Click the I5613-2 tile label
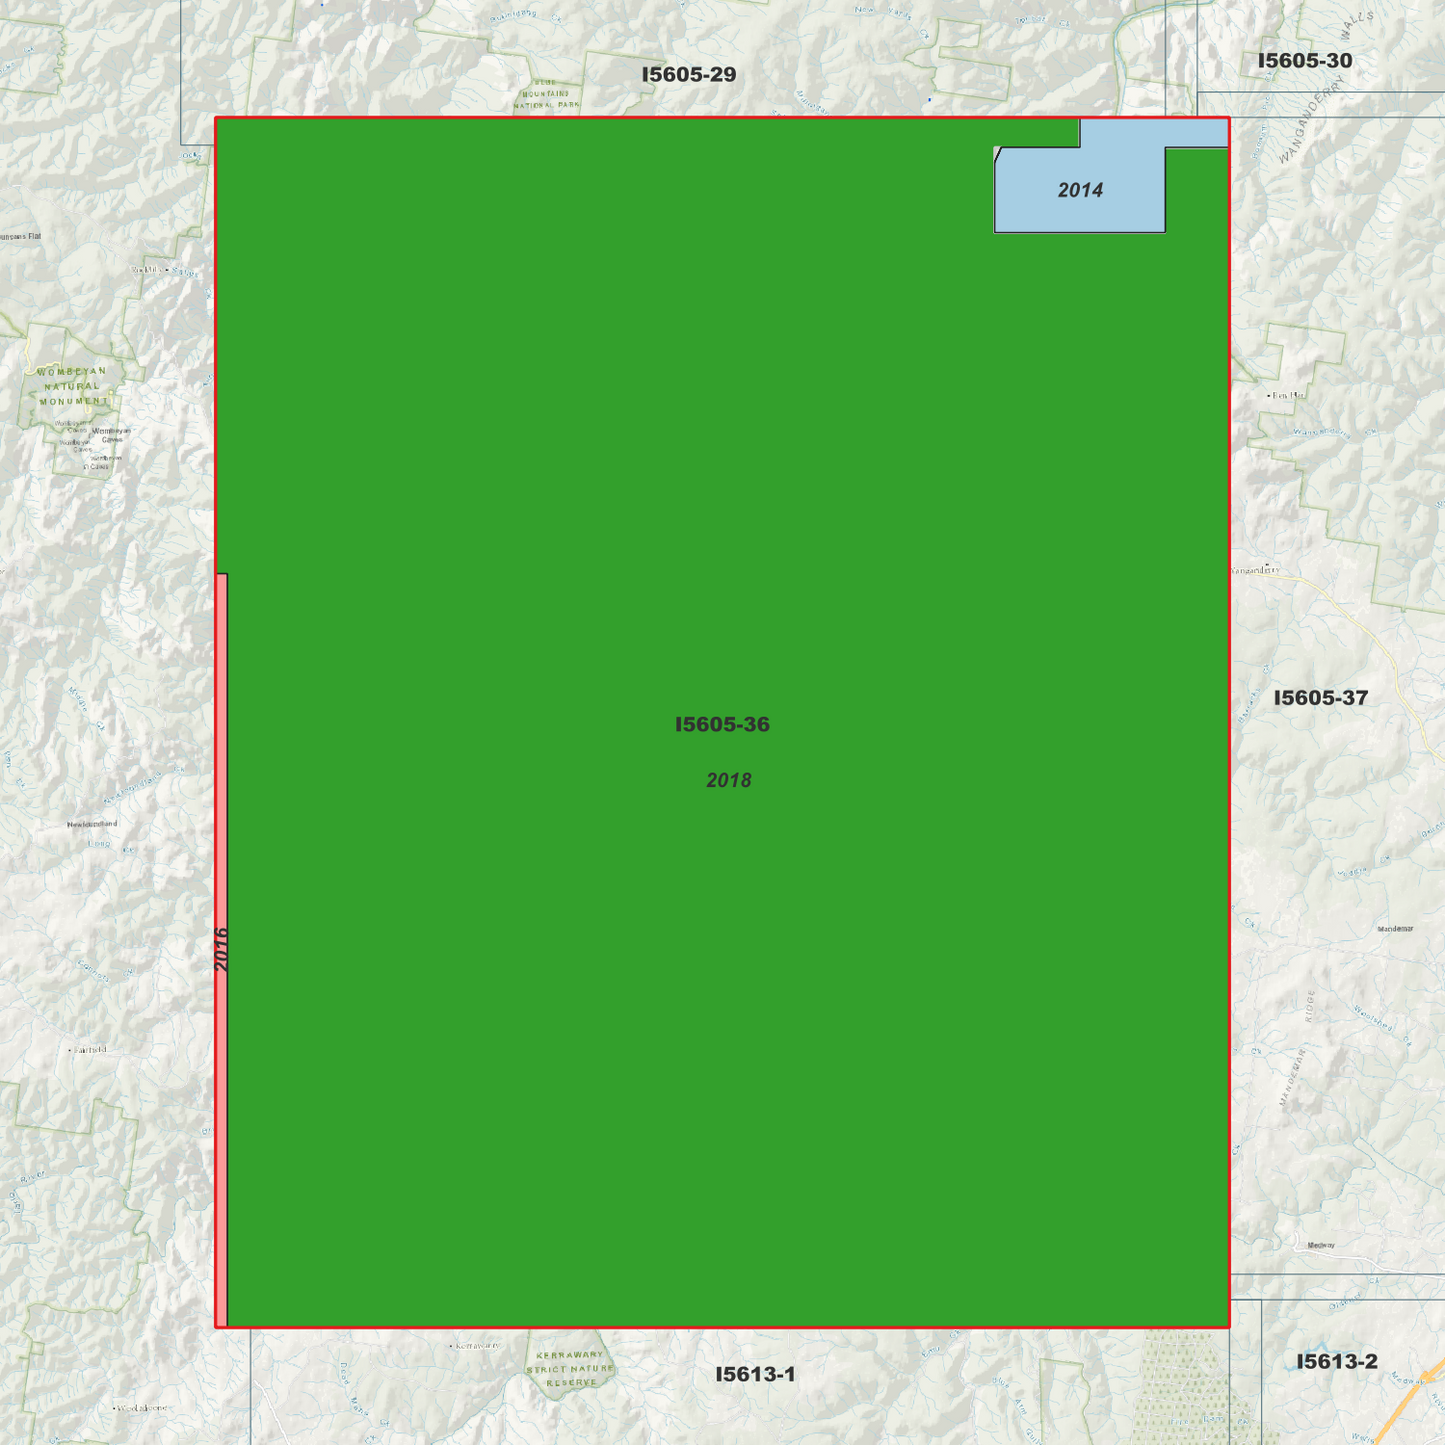Screen dimensions: 1445x1445 [x=1336, y=1360]
